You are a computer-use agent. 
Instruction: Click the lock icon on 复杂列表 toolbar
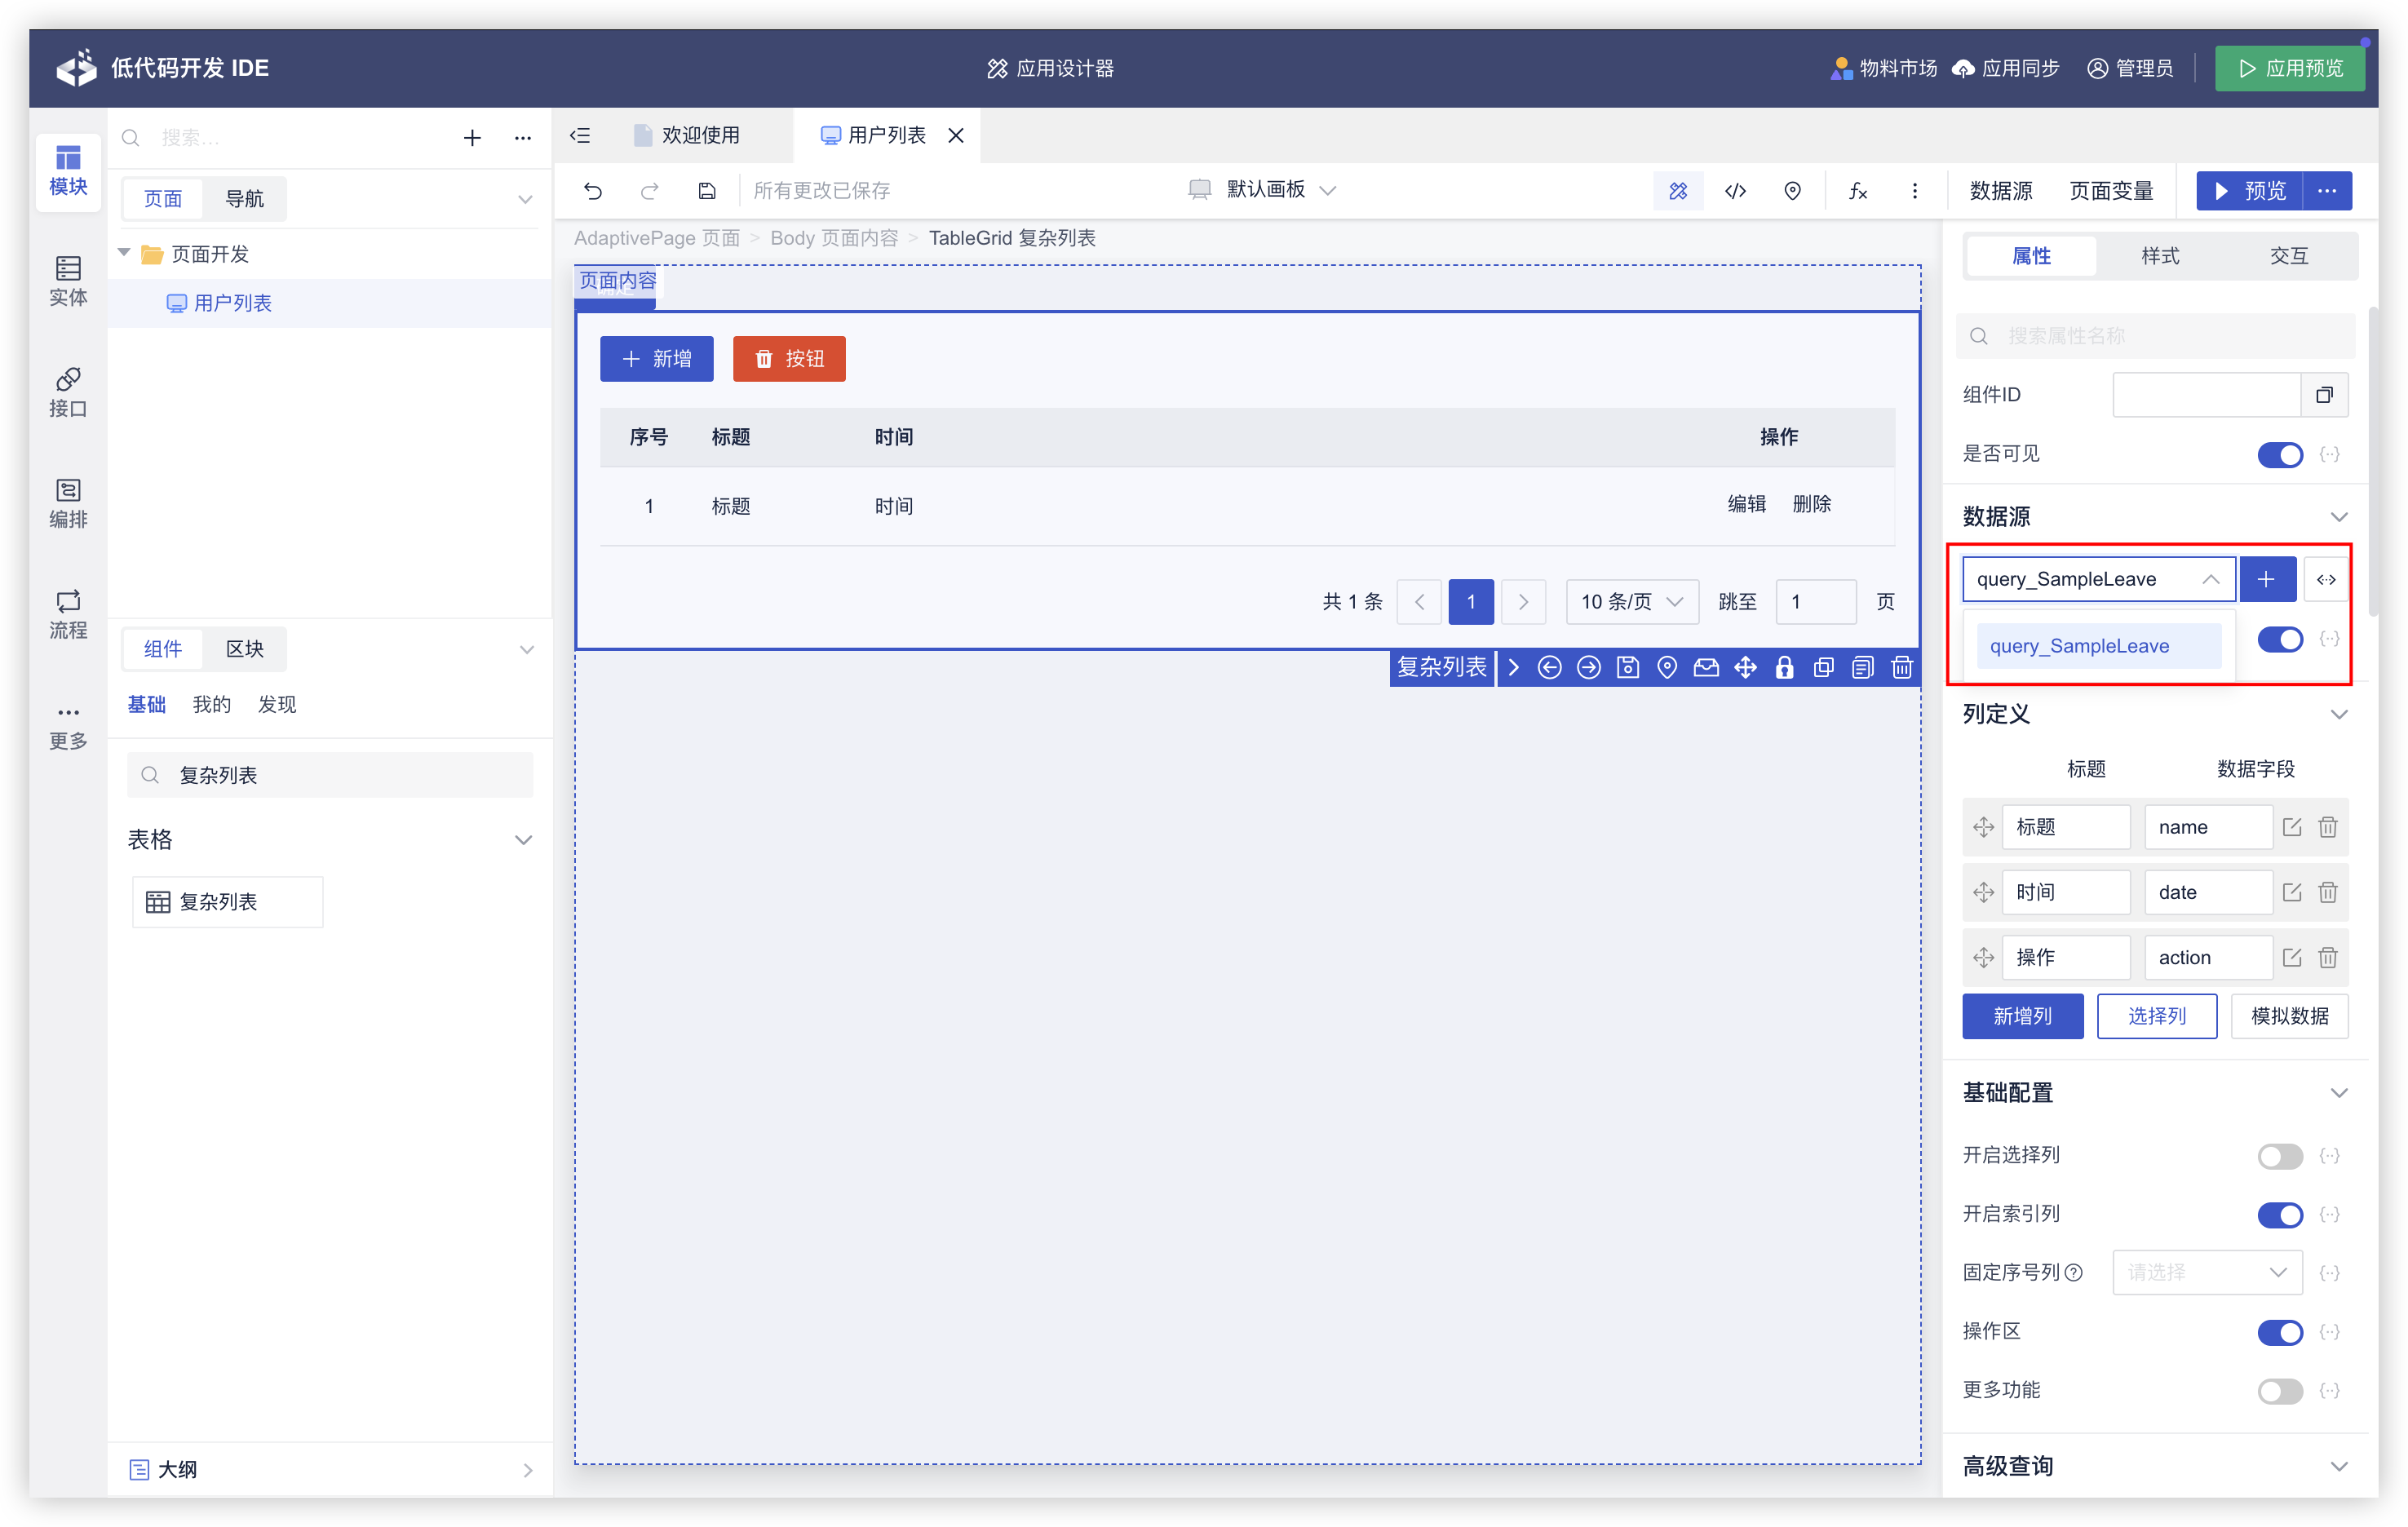coord(1784,667)
